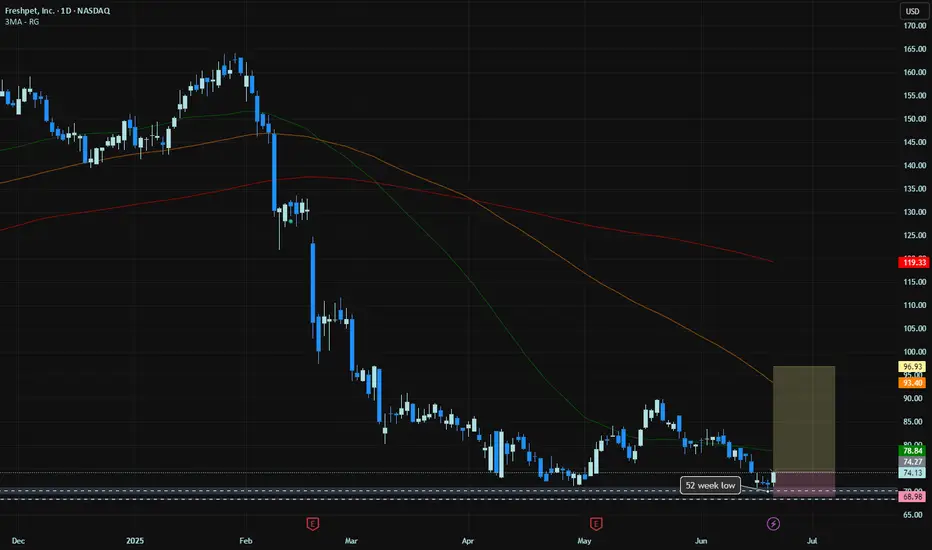
Task: Click the 145.00 price axis value
Action: click(x=914, y=142)
